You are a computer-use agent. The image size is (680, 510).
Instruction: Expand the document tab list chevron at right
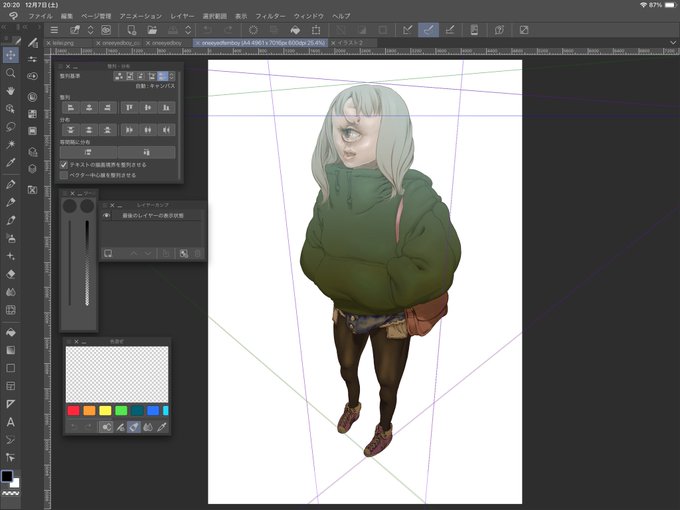tap(673, 43)
